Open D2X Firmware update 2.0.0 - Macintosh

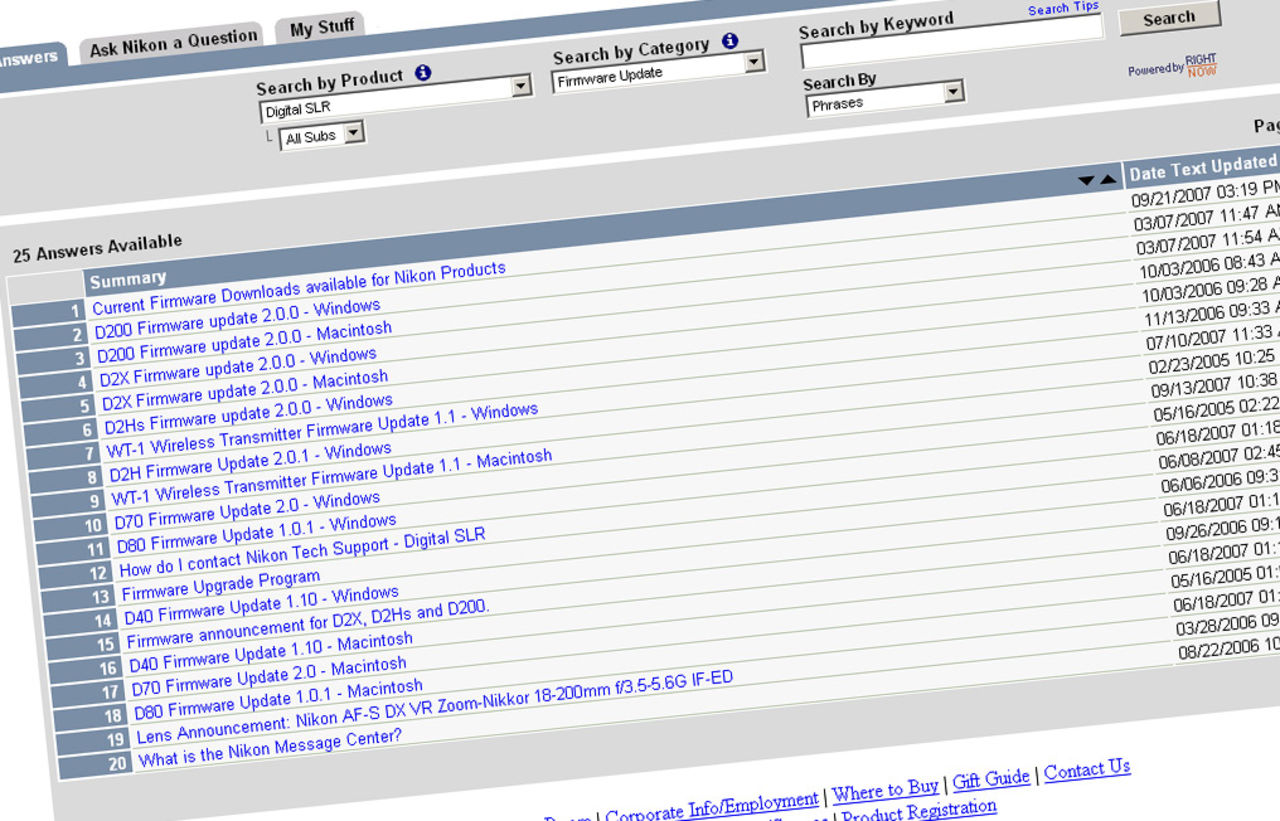pyautogui.click(x=245, y=391)
